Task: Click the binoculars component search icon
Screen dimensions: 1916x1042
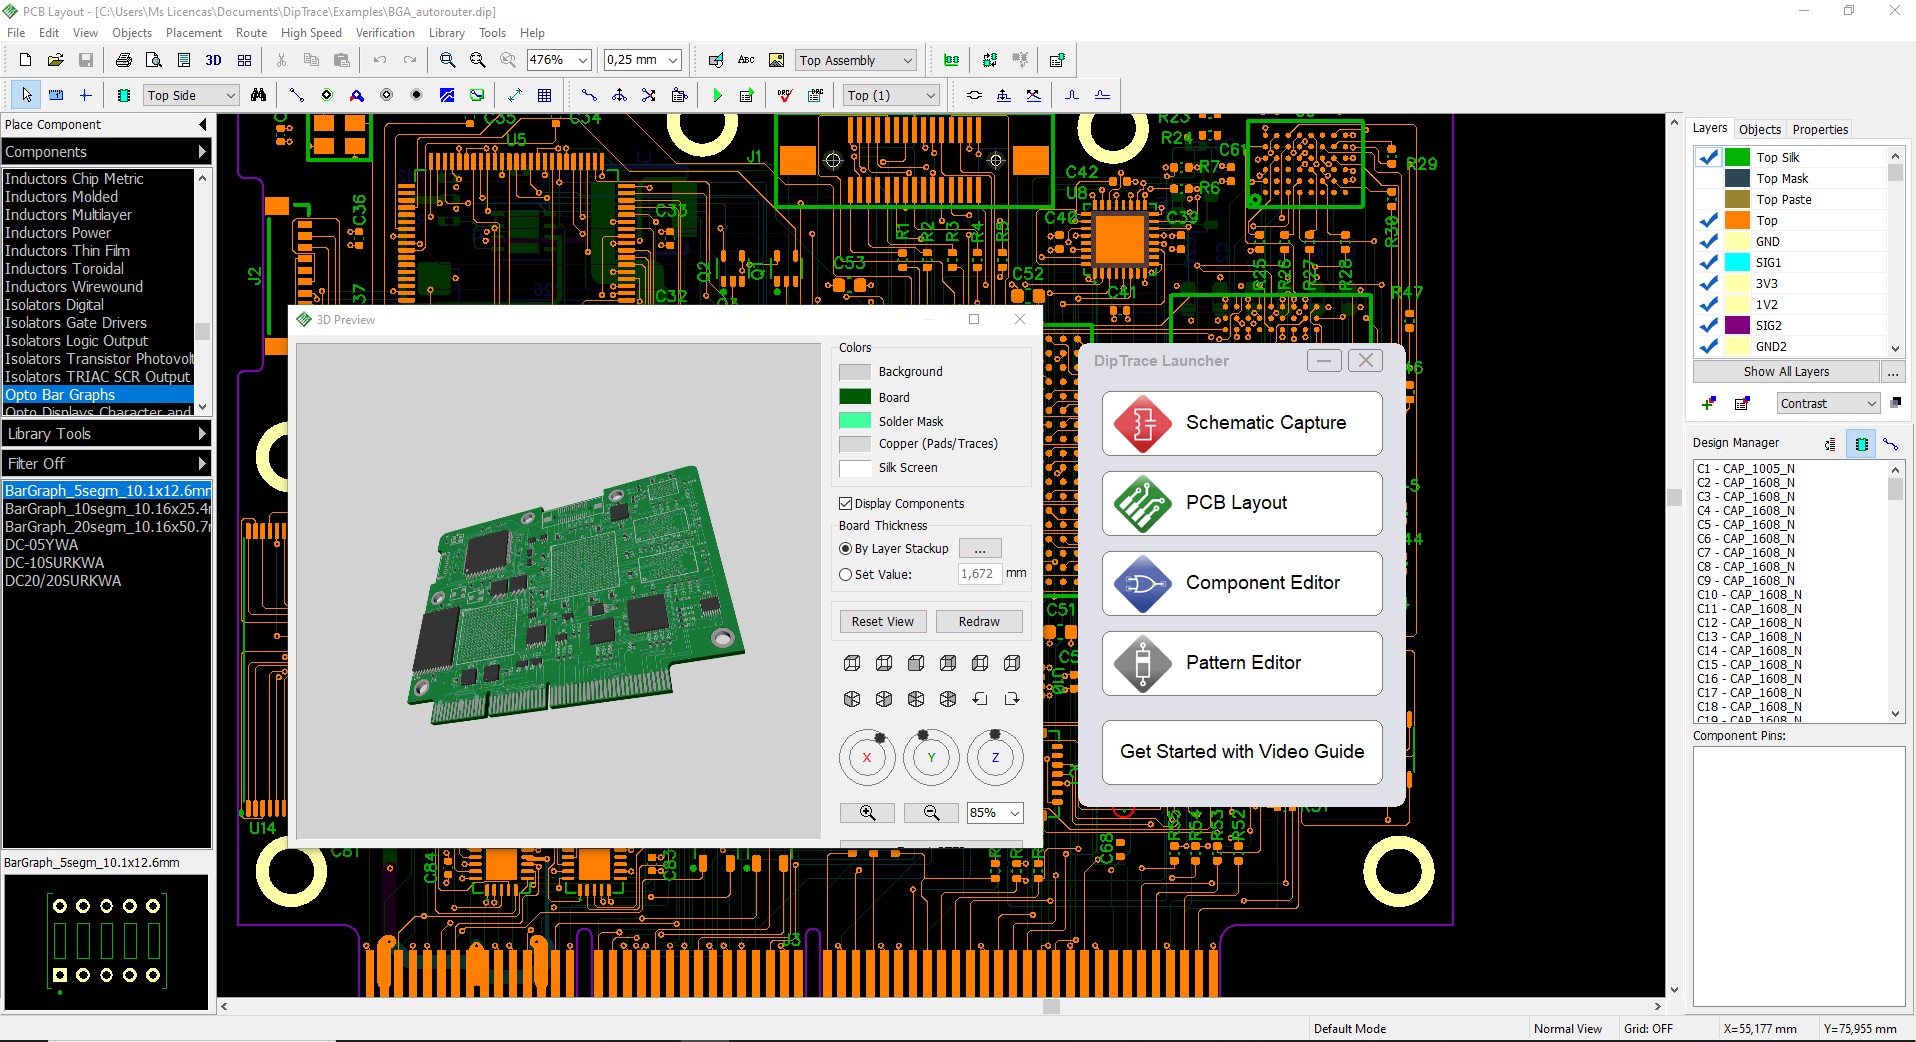Action: point(259,95)
